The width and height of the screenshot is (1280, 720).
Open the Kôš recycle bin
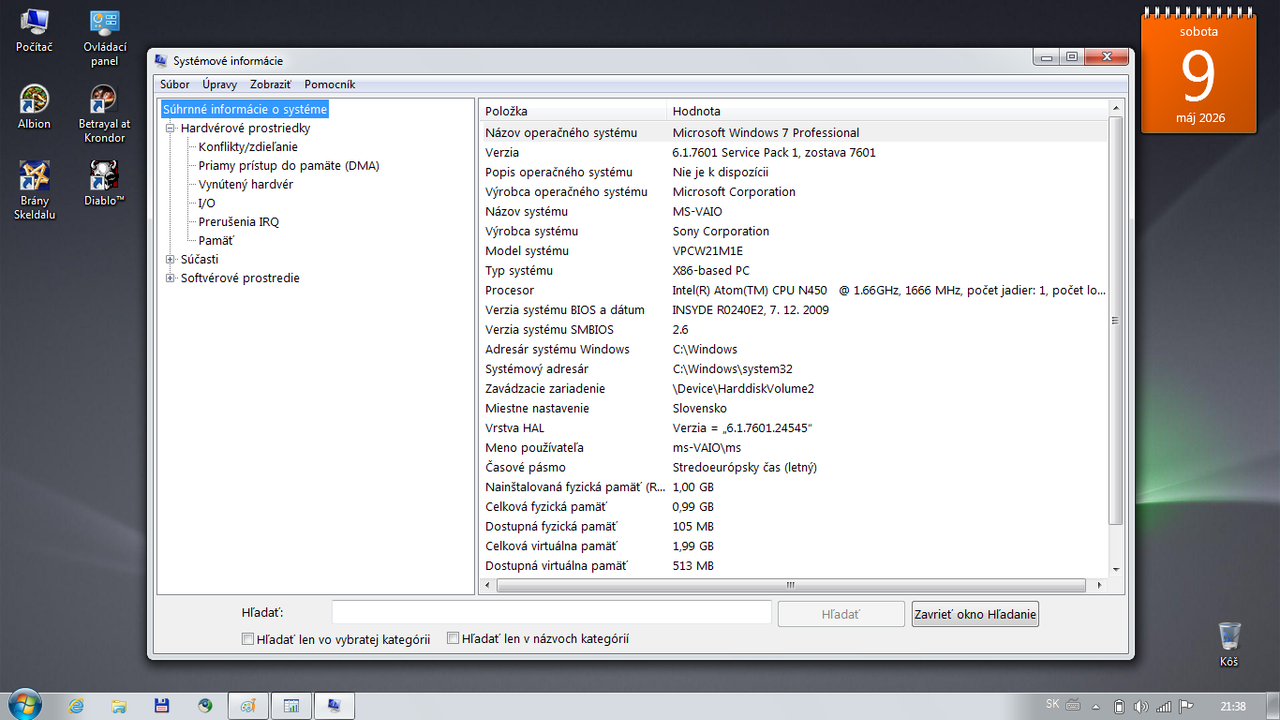pos(1229,645)
